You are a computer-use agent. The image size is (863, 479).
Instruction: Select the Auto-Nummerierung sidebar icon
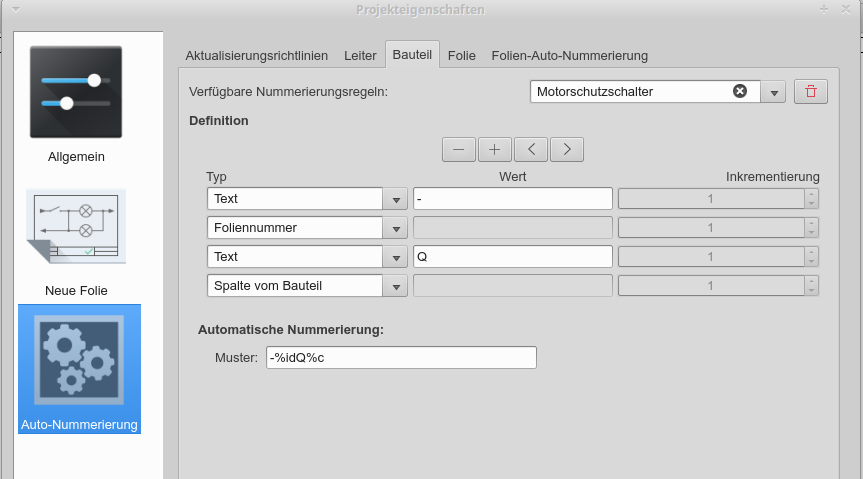[x=79, y=360]
